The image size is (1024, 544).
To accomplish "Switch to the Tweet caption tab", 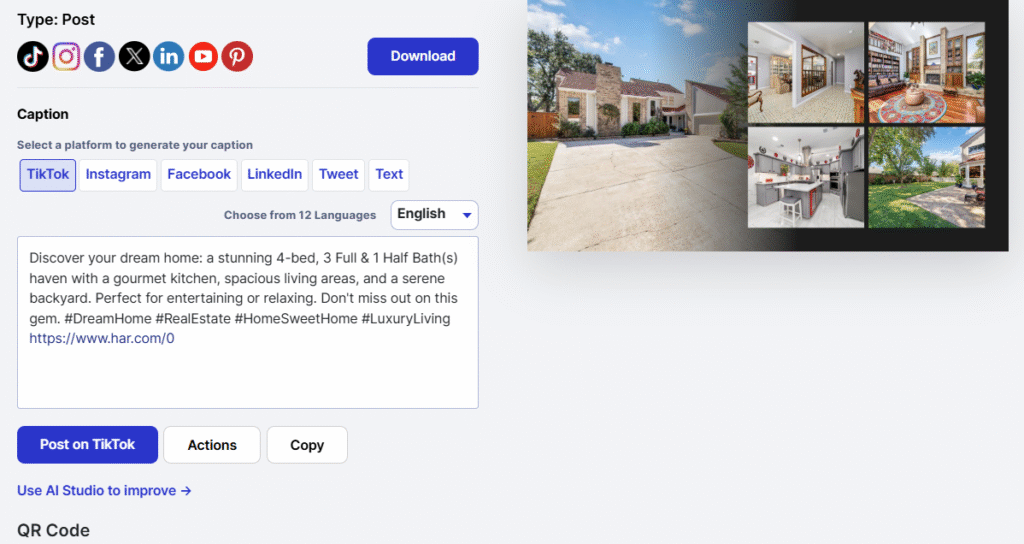I will (x=338, y=175).
